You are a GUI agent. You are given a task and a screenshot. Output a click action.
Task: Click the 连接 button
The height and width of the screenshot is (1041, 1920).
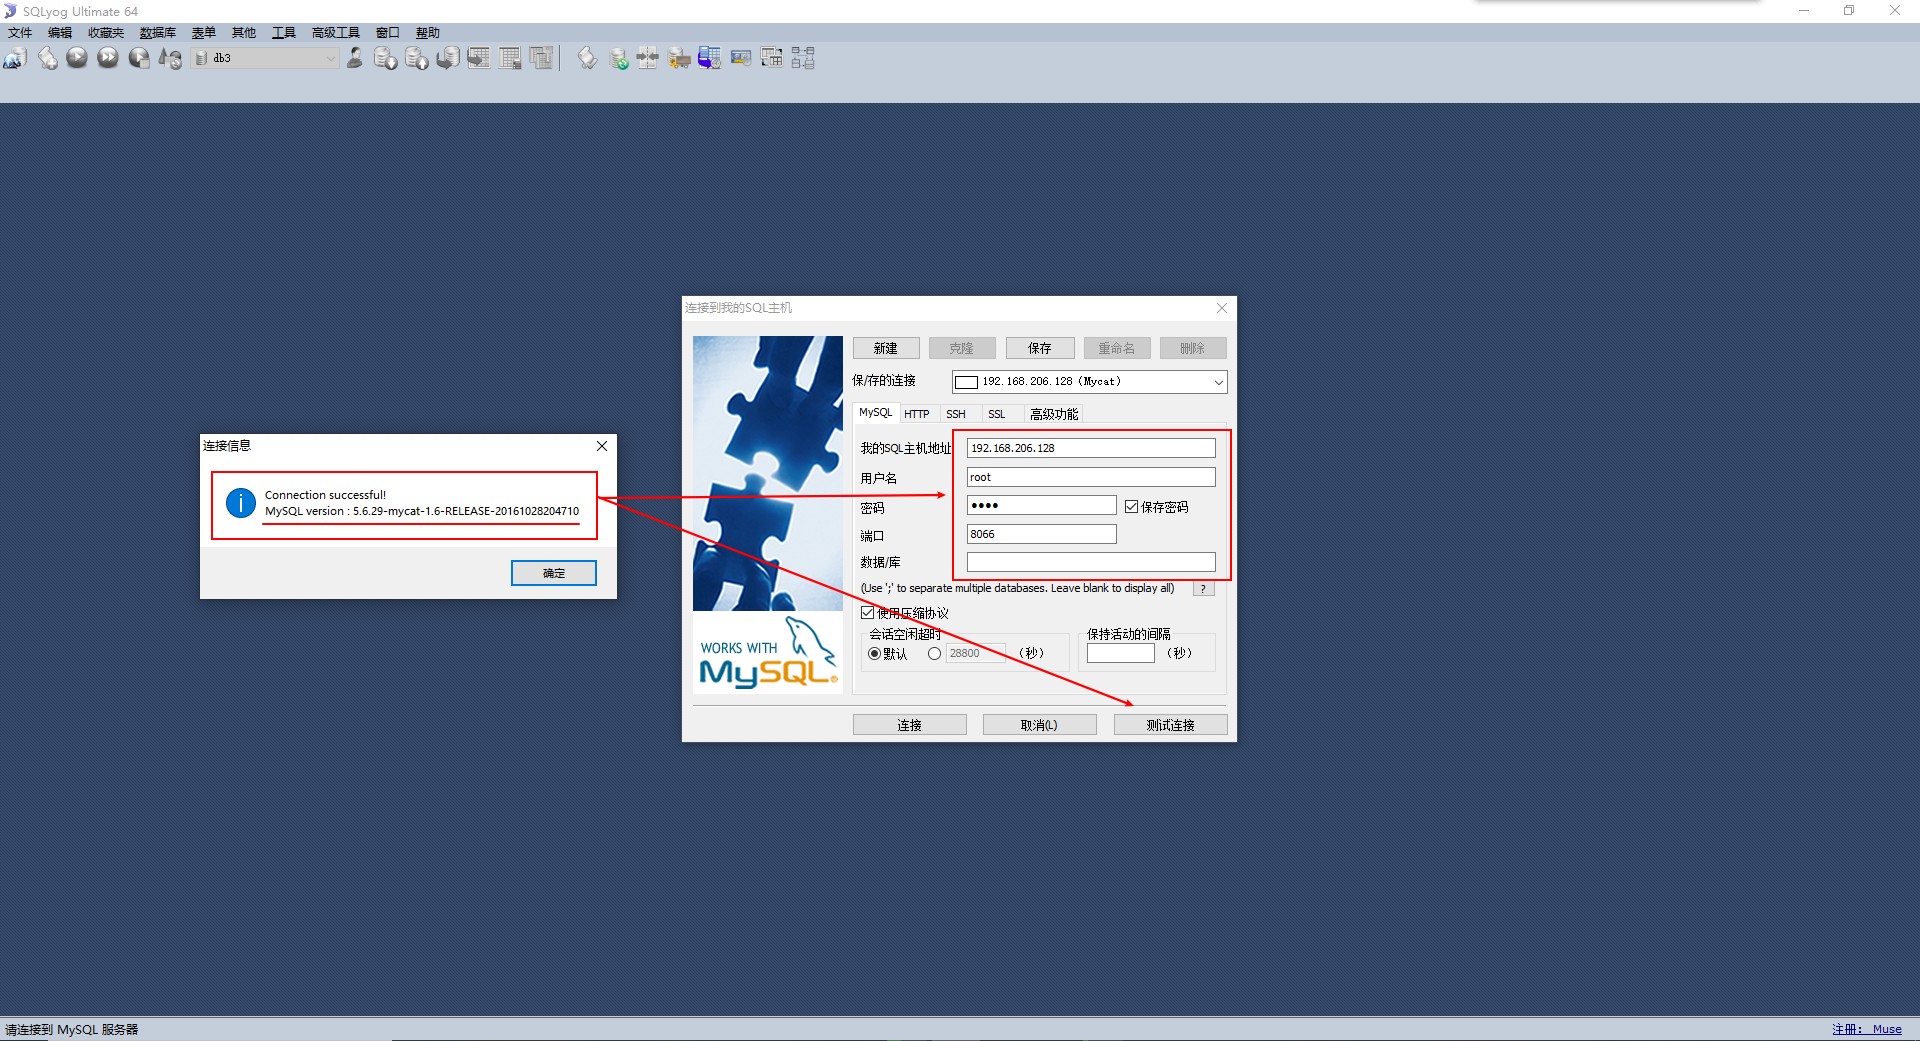tap(910, 725)
